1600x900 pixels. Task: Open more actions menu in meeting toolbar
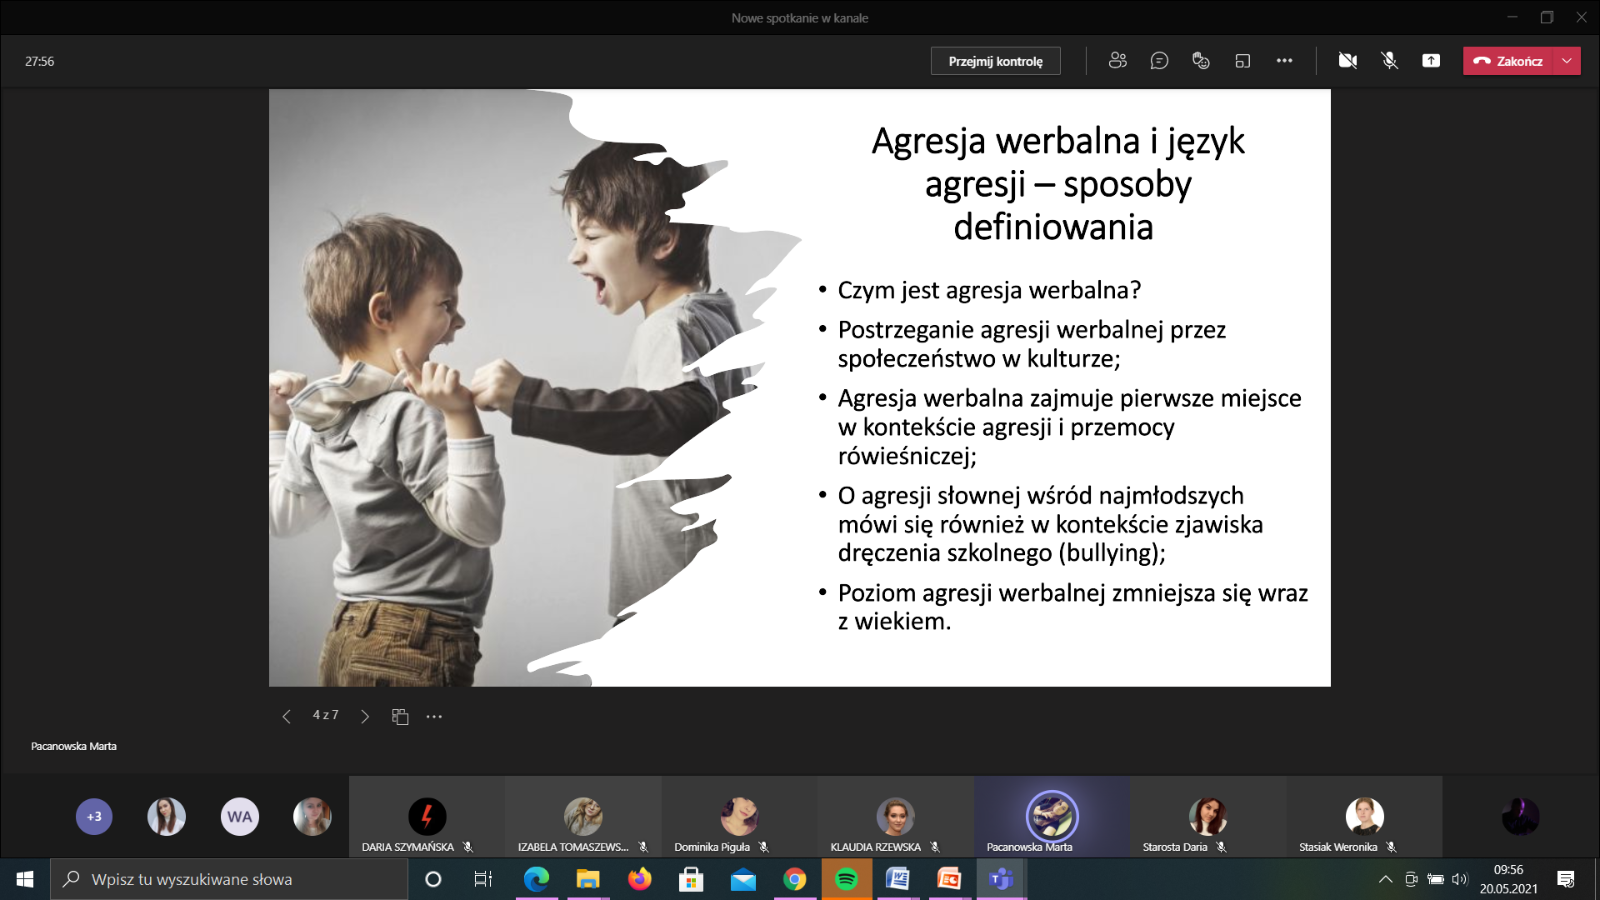[x=1284, y=61]
